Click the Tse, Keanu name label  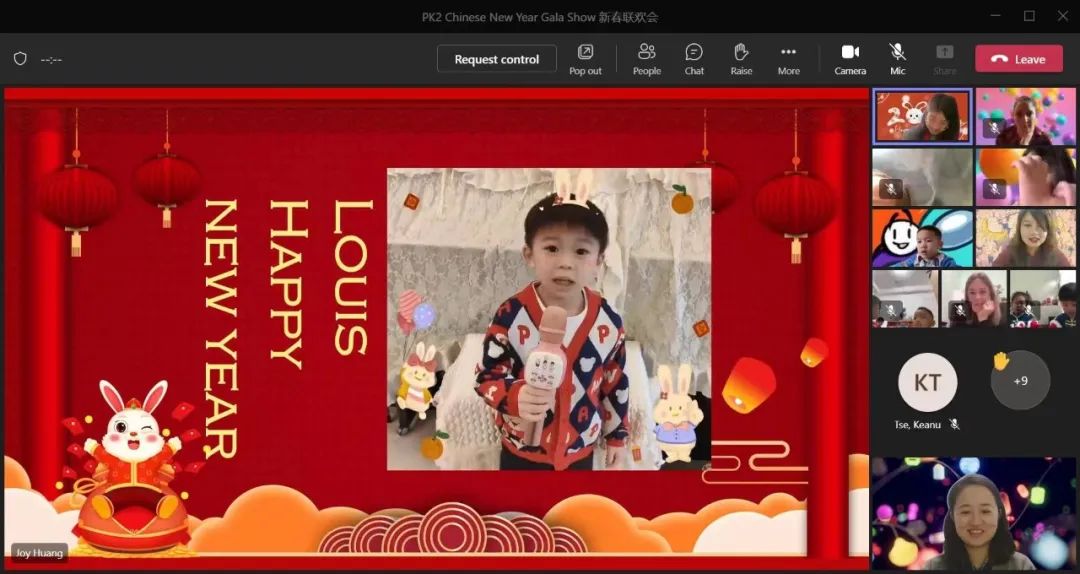[917, 424]
